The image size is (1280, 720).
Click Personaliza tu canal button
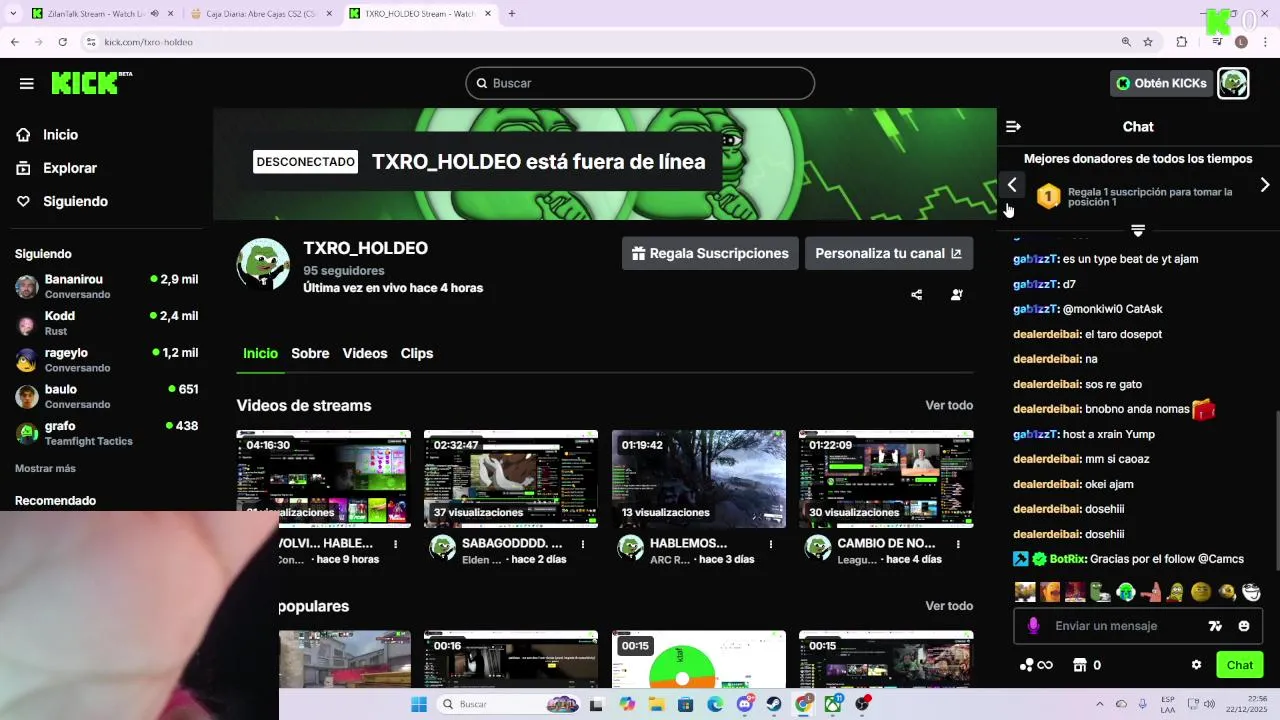[889, 253]
